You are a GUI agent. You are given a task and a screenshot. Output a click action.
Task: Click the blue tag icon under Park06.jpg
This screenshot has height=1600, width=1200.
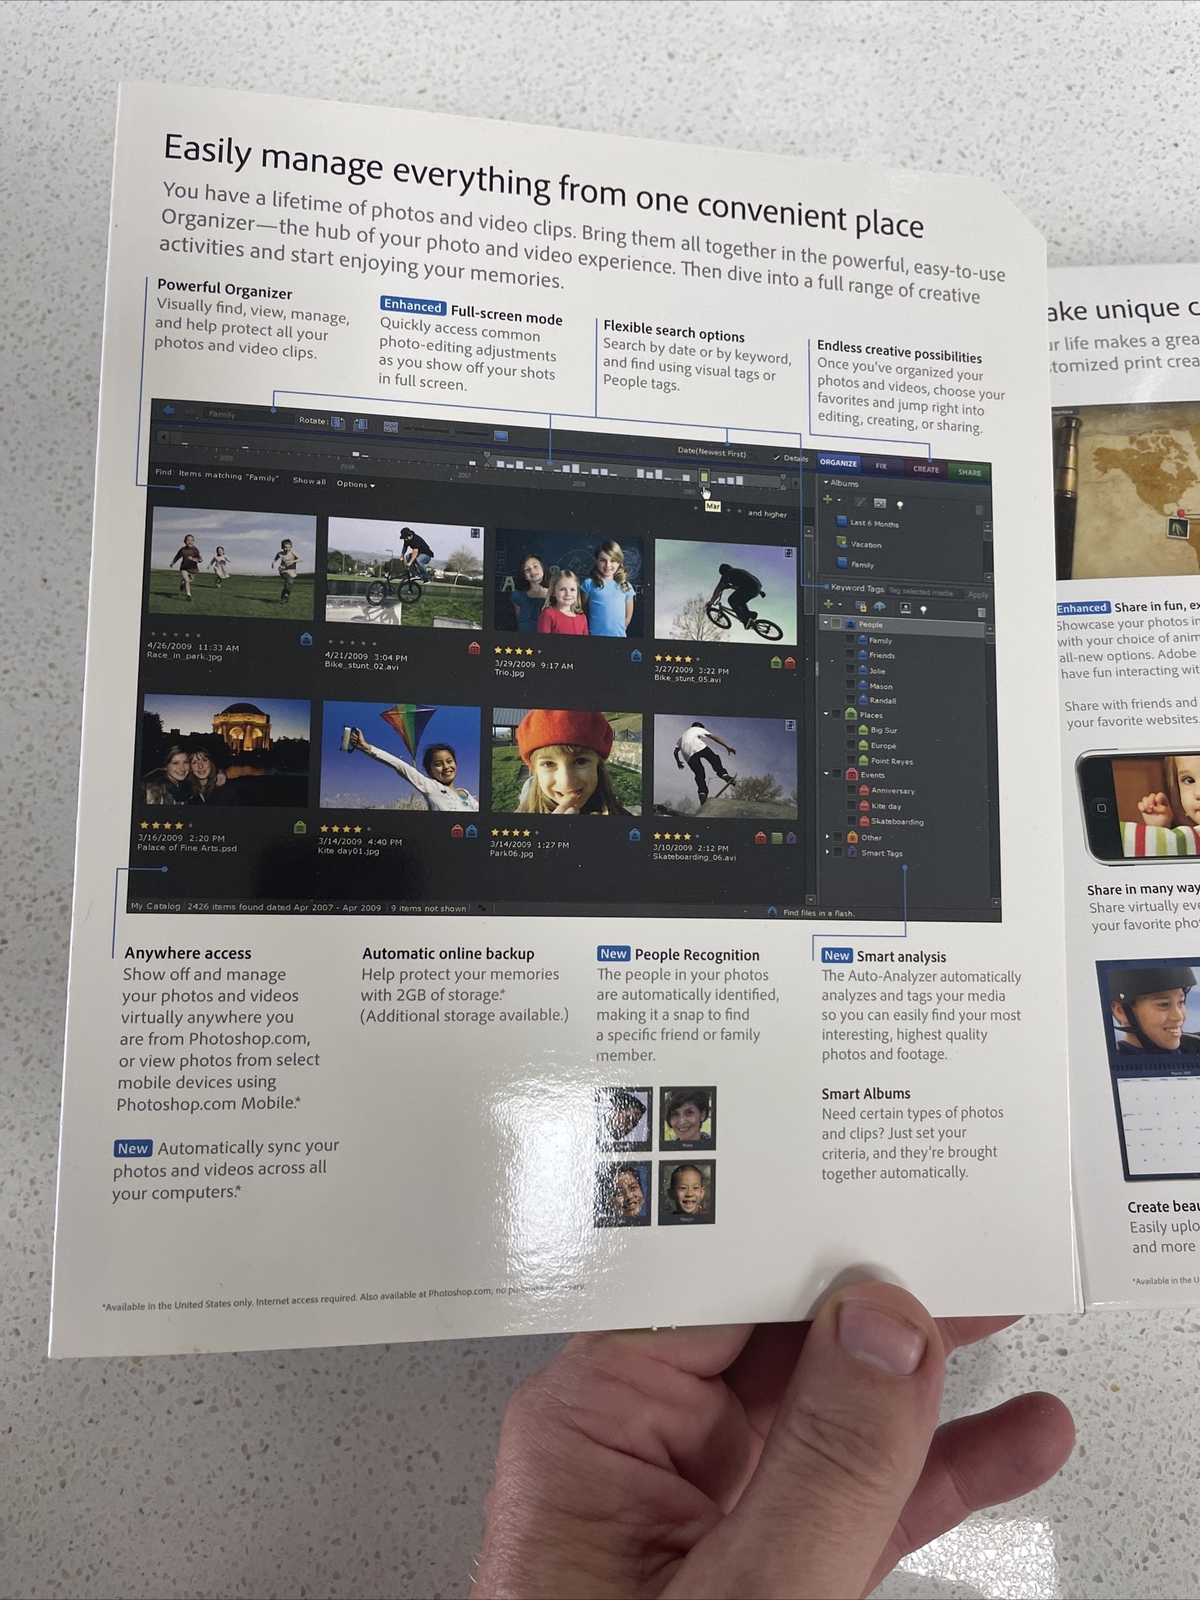coord(634,834)
